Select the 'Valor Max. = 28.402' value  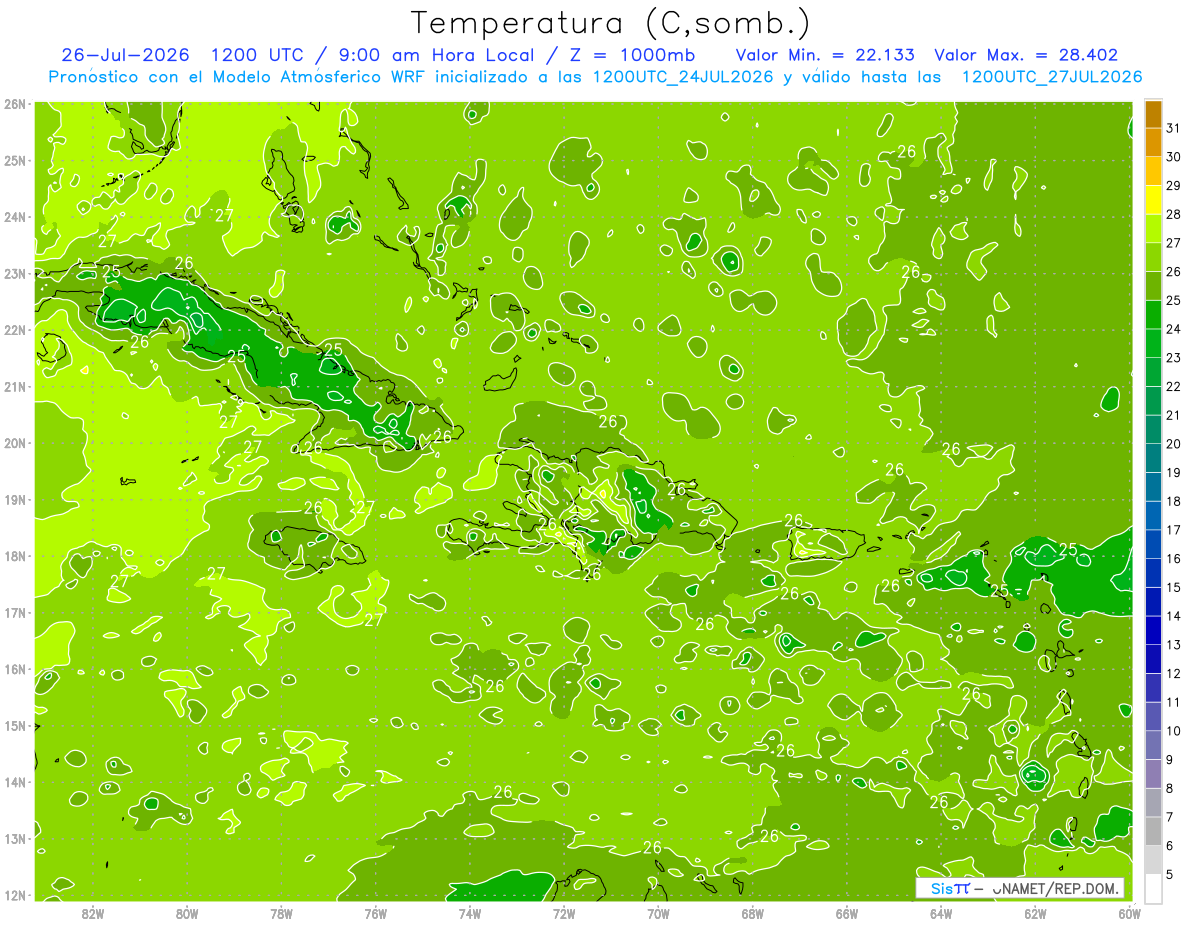coord(1026,55)
